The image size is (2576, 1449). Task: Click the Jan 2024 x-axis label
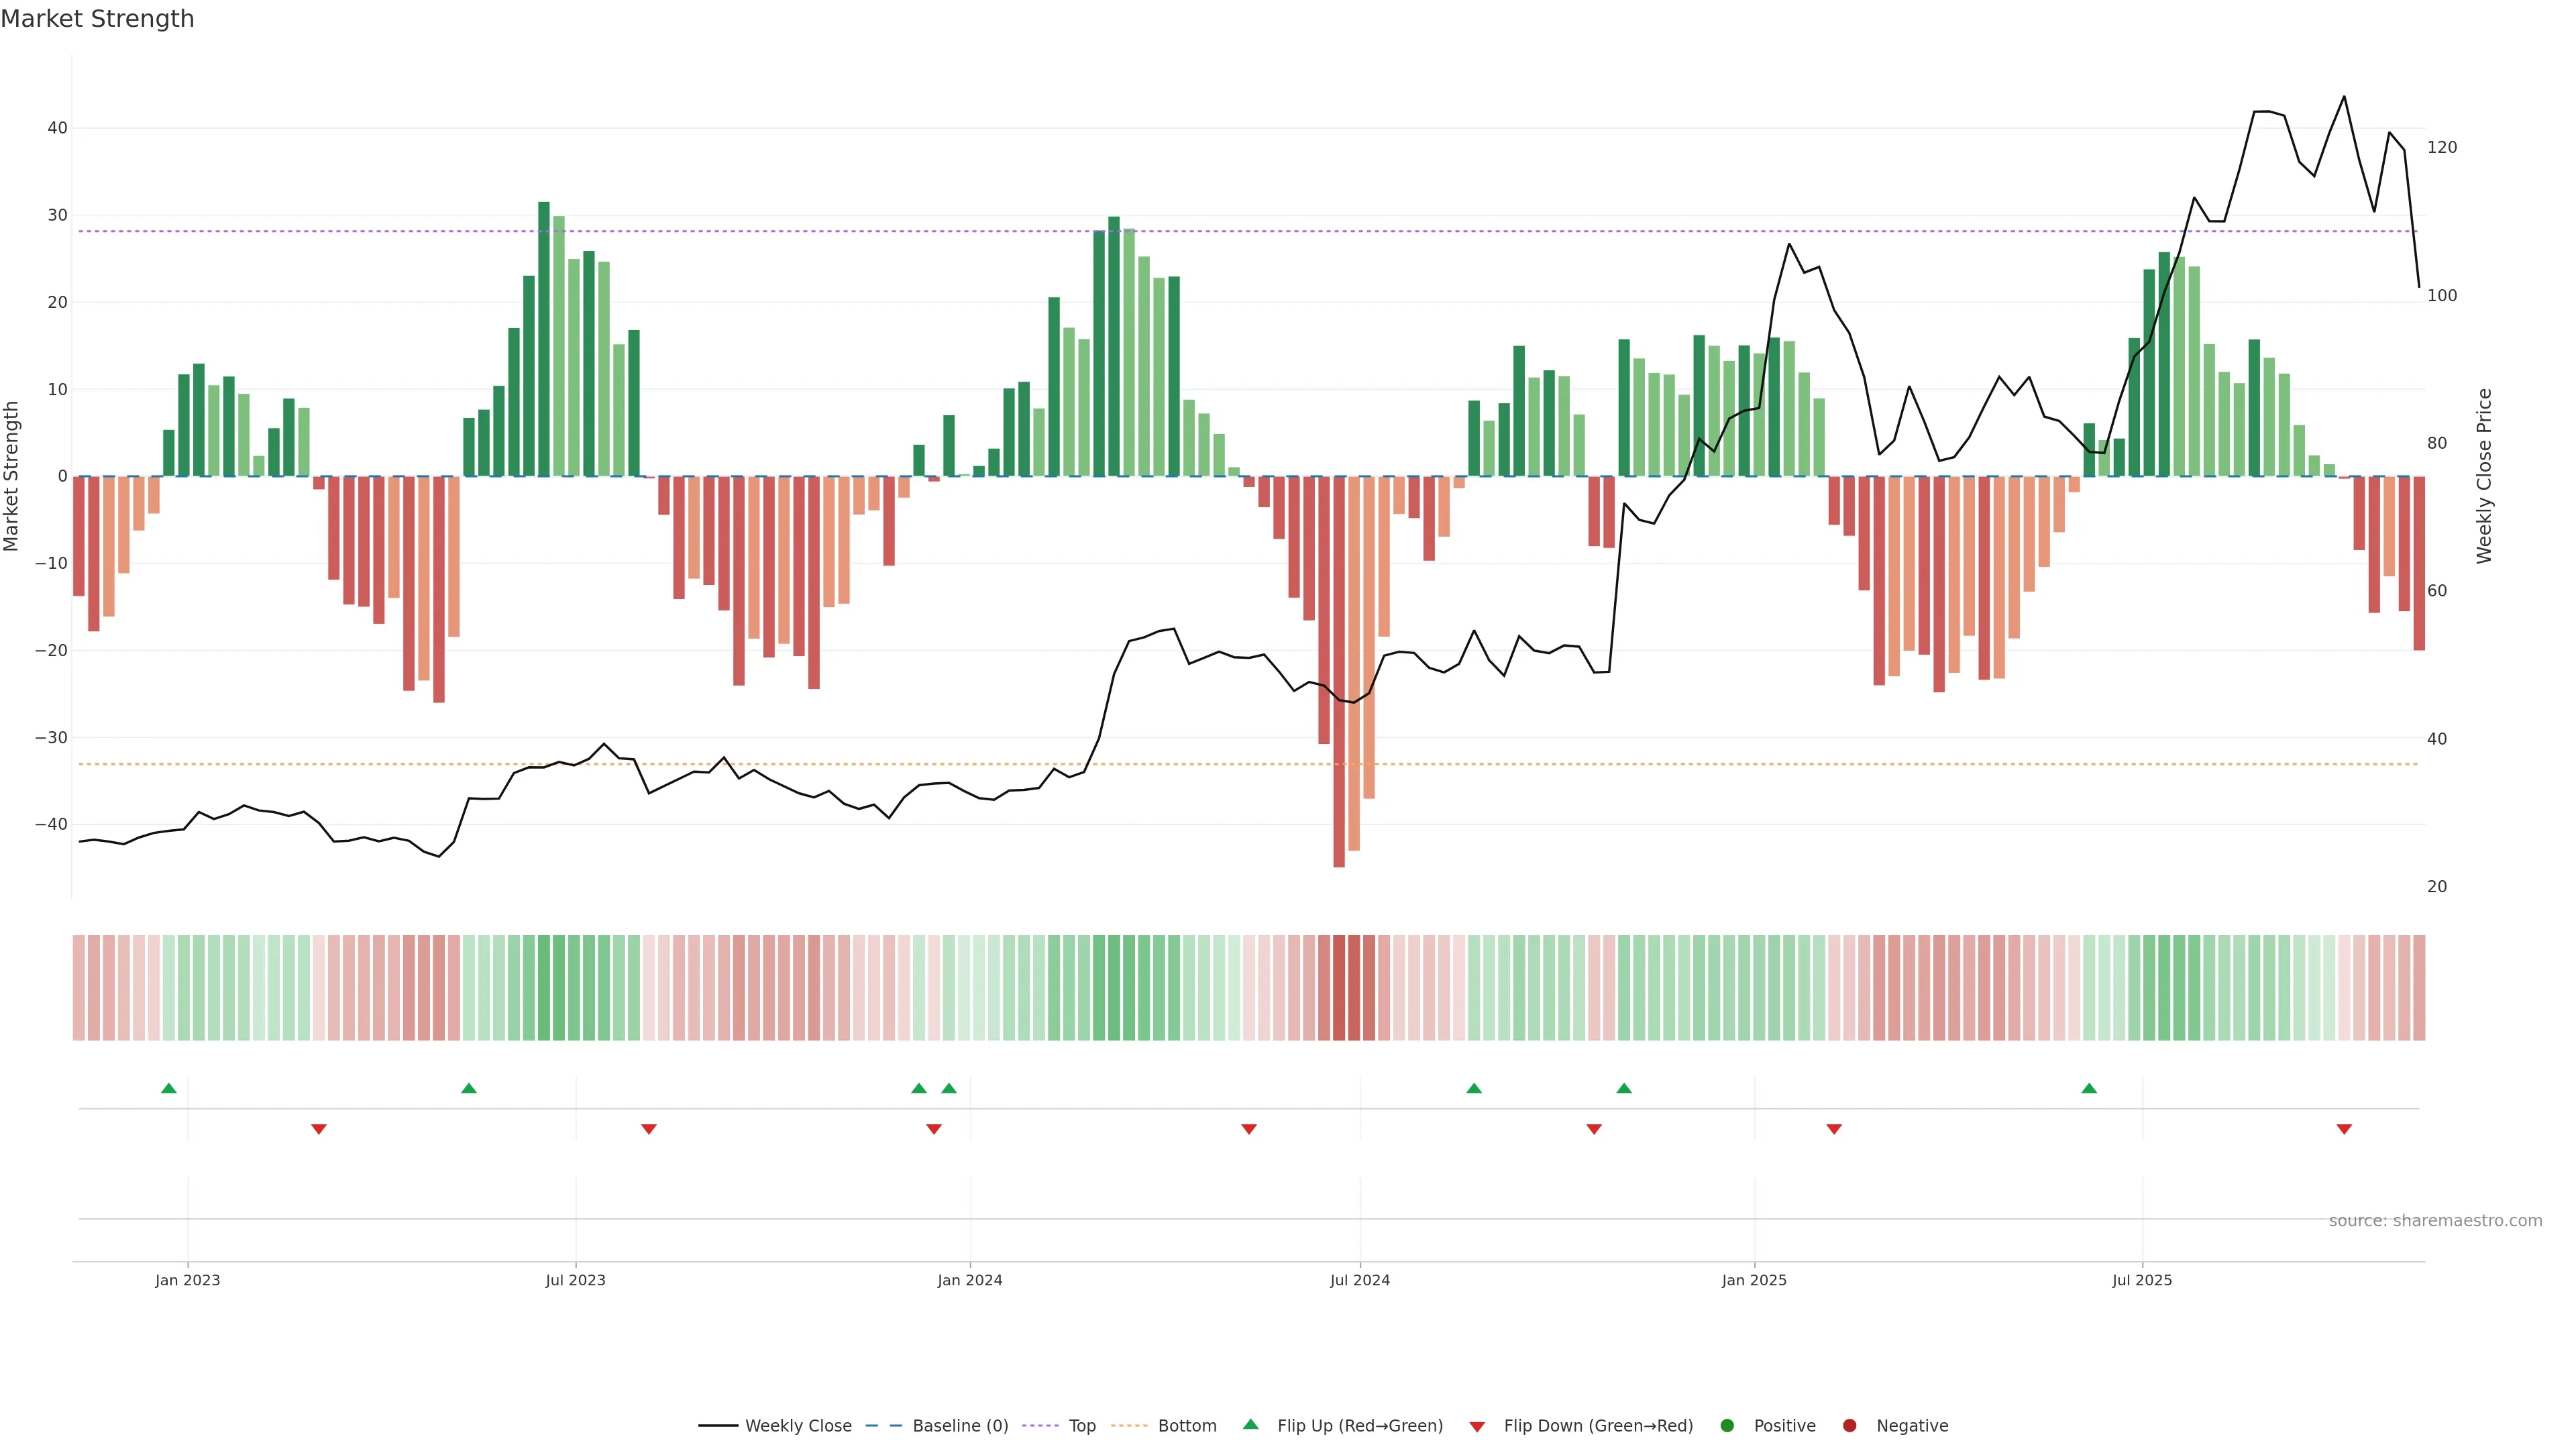pyautogui.click(x=970, y=1280)
